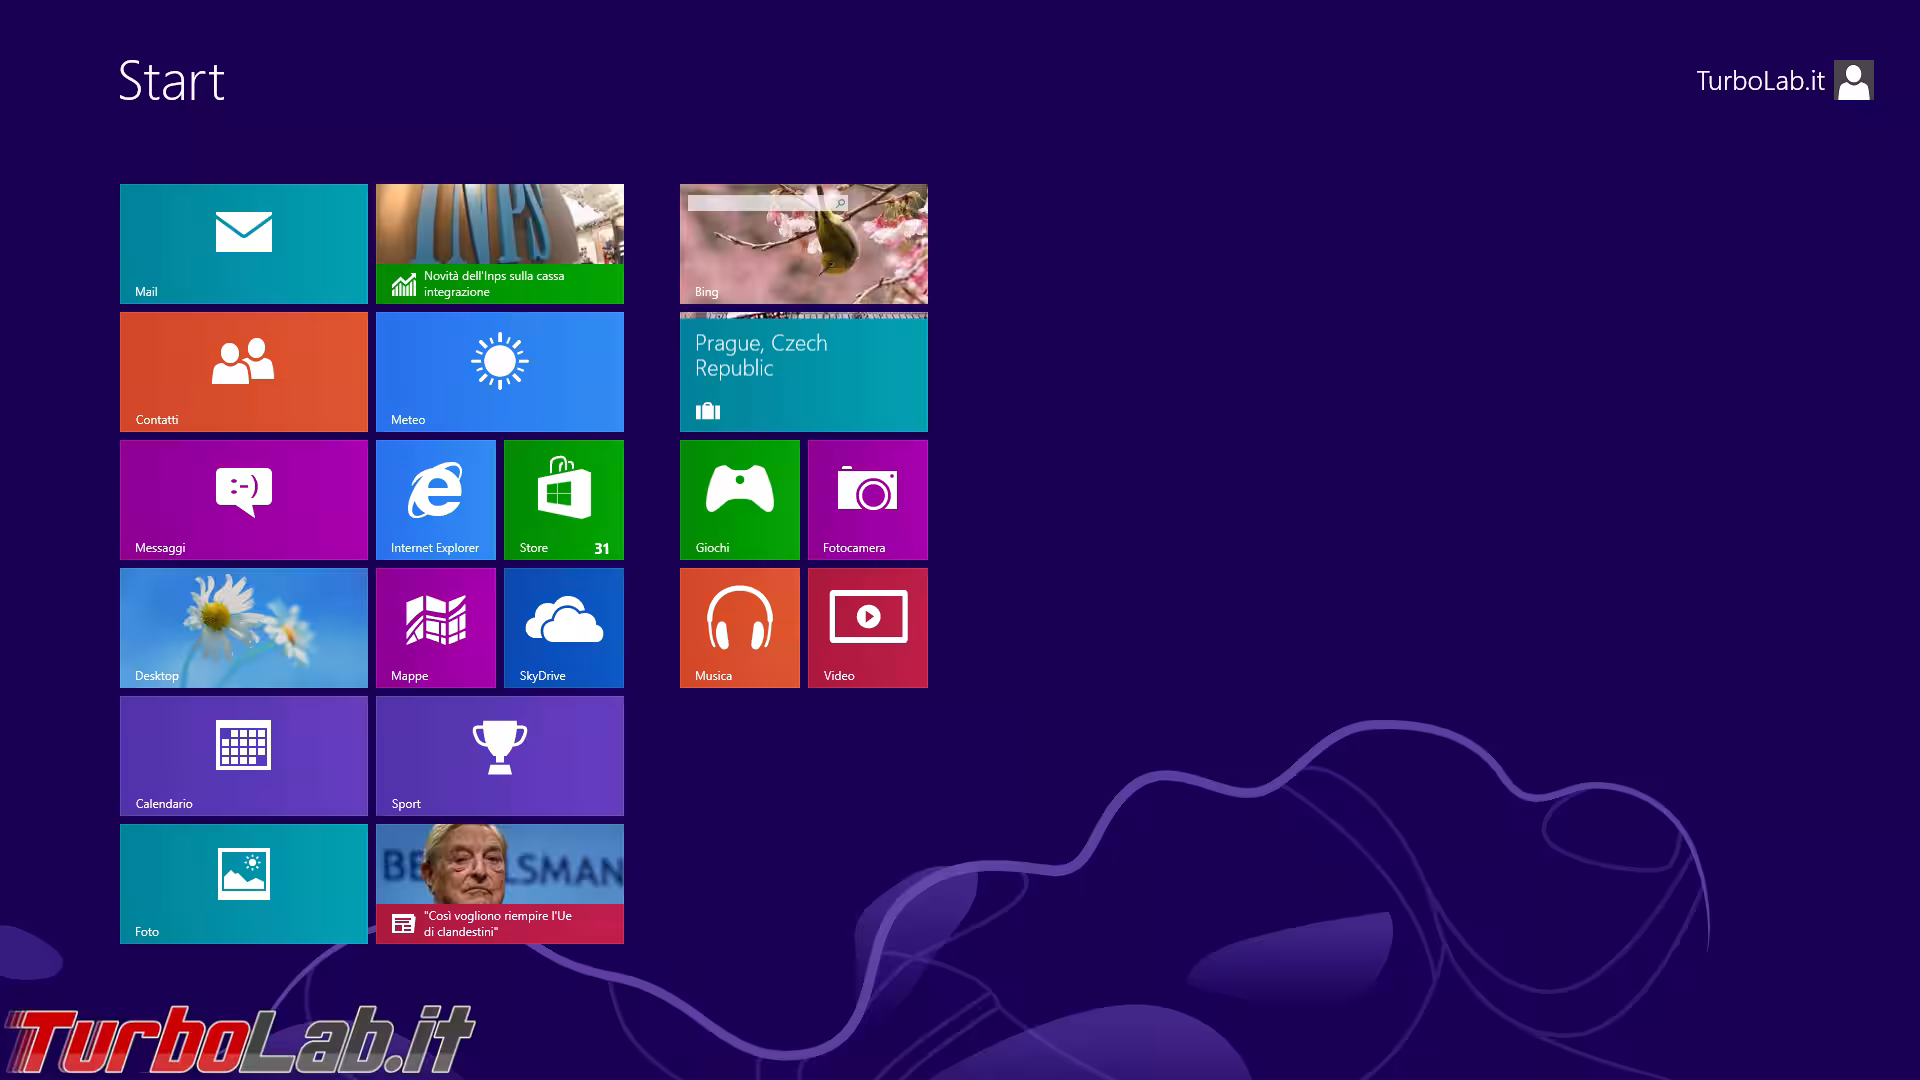Image resolution: width=1920 pixels, height=1080 pixels.
Task: Open the Giochi tile
Action: [x=739, y=499]
